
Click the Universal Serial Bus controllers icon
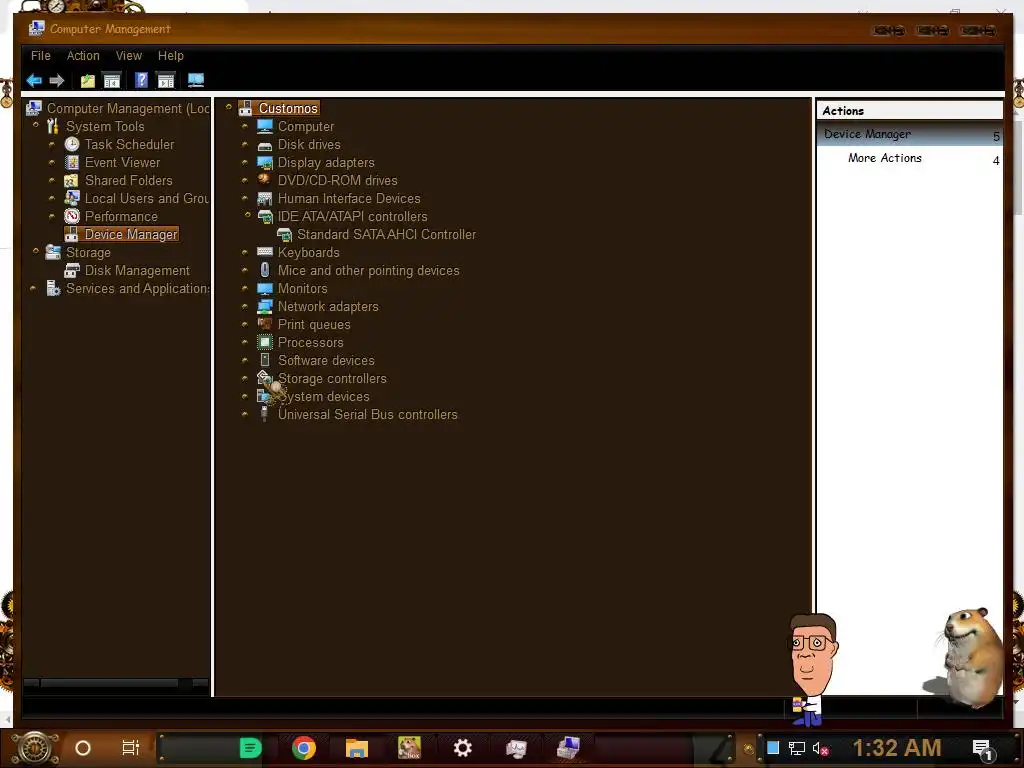click(x=264, y=414)
